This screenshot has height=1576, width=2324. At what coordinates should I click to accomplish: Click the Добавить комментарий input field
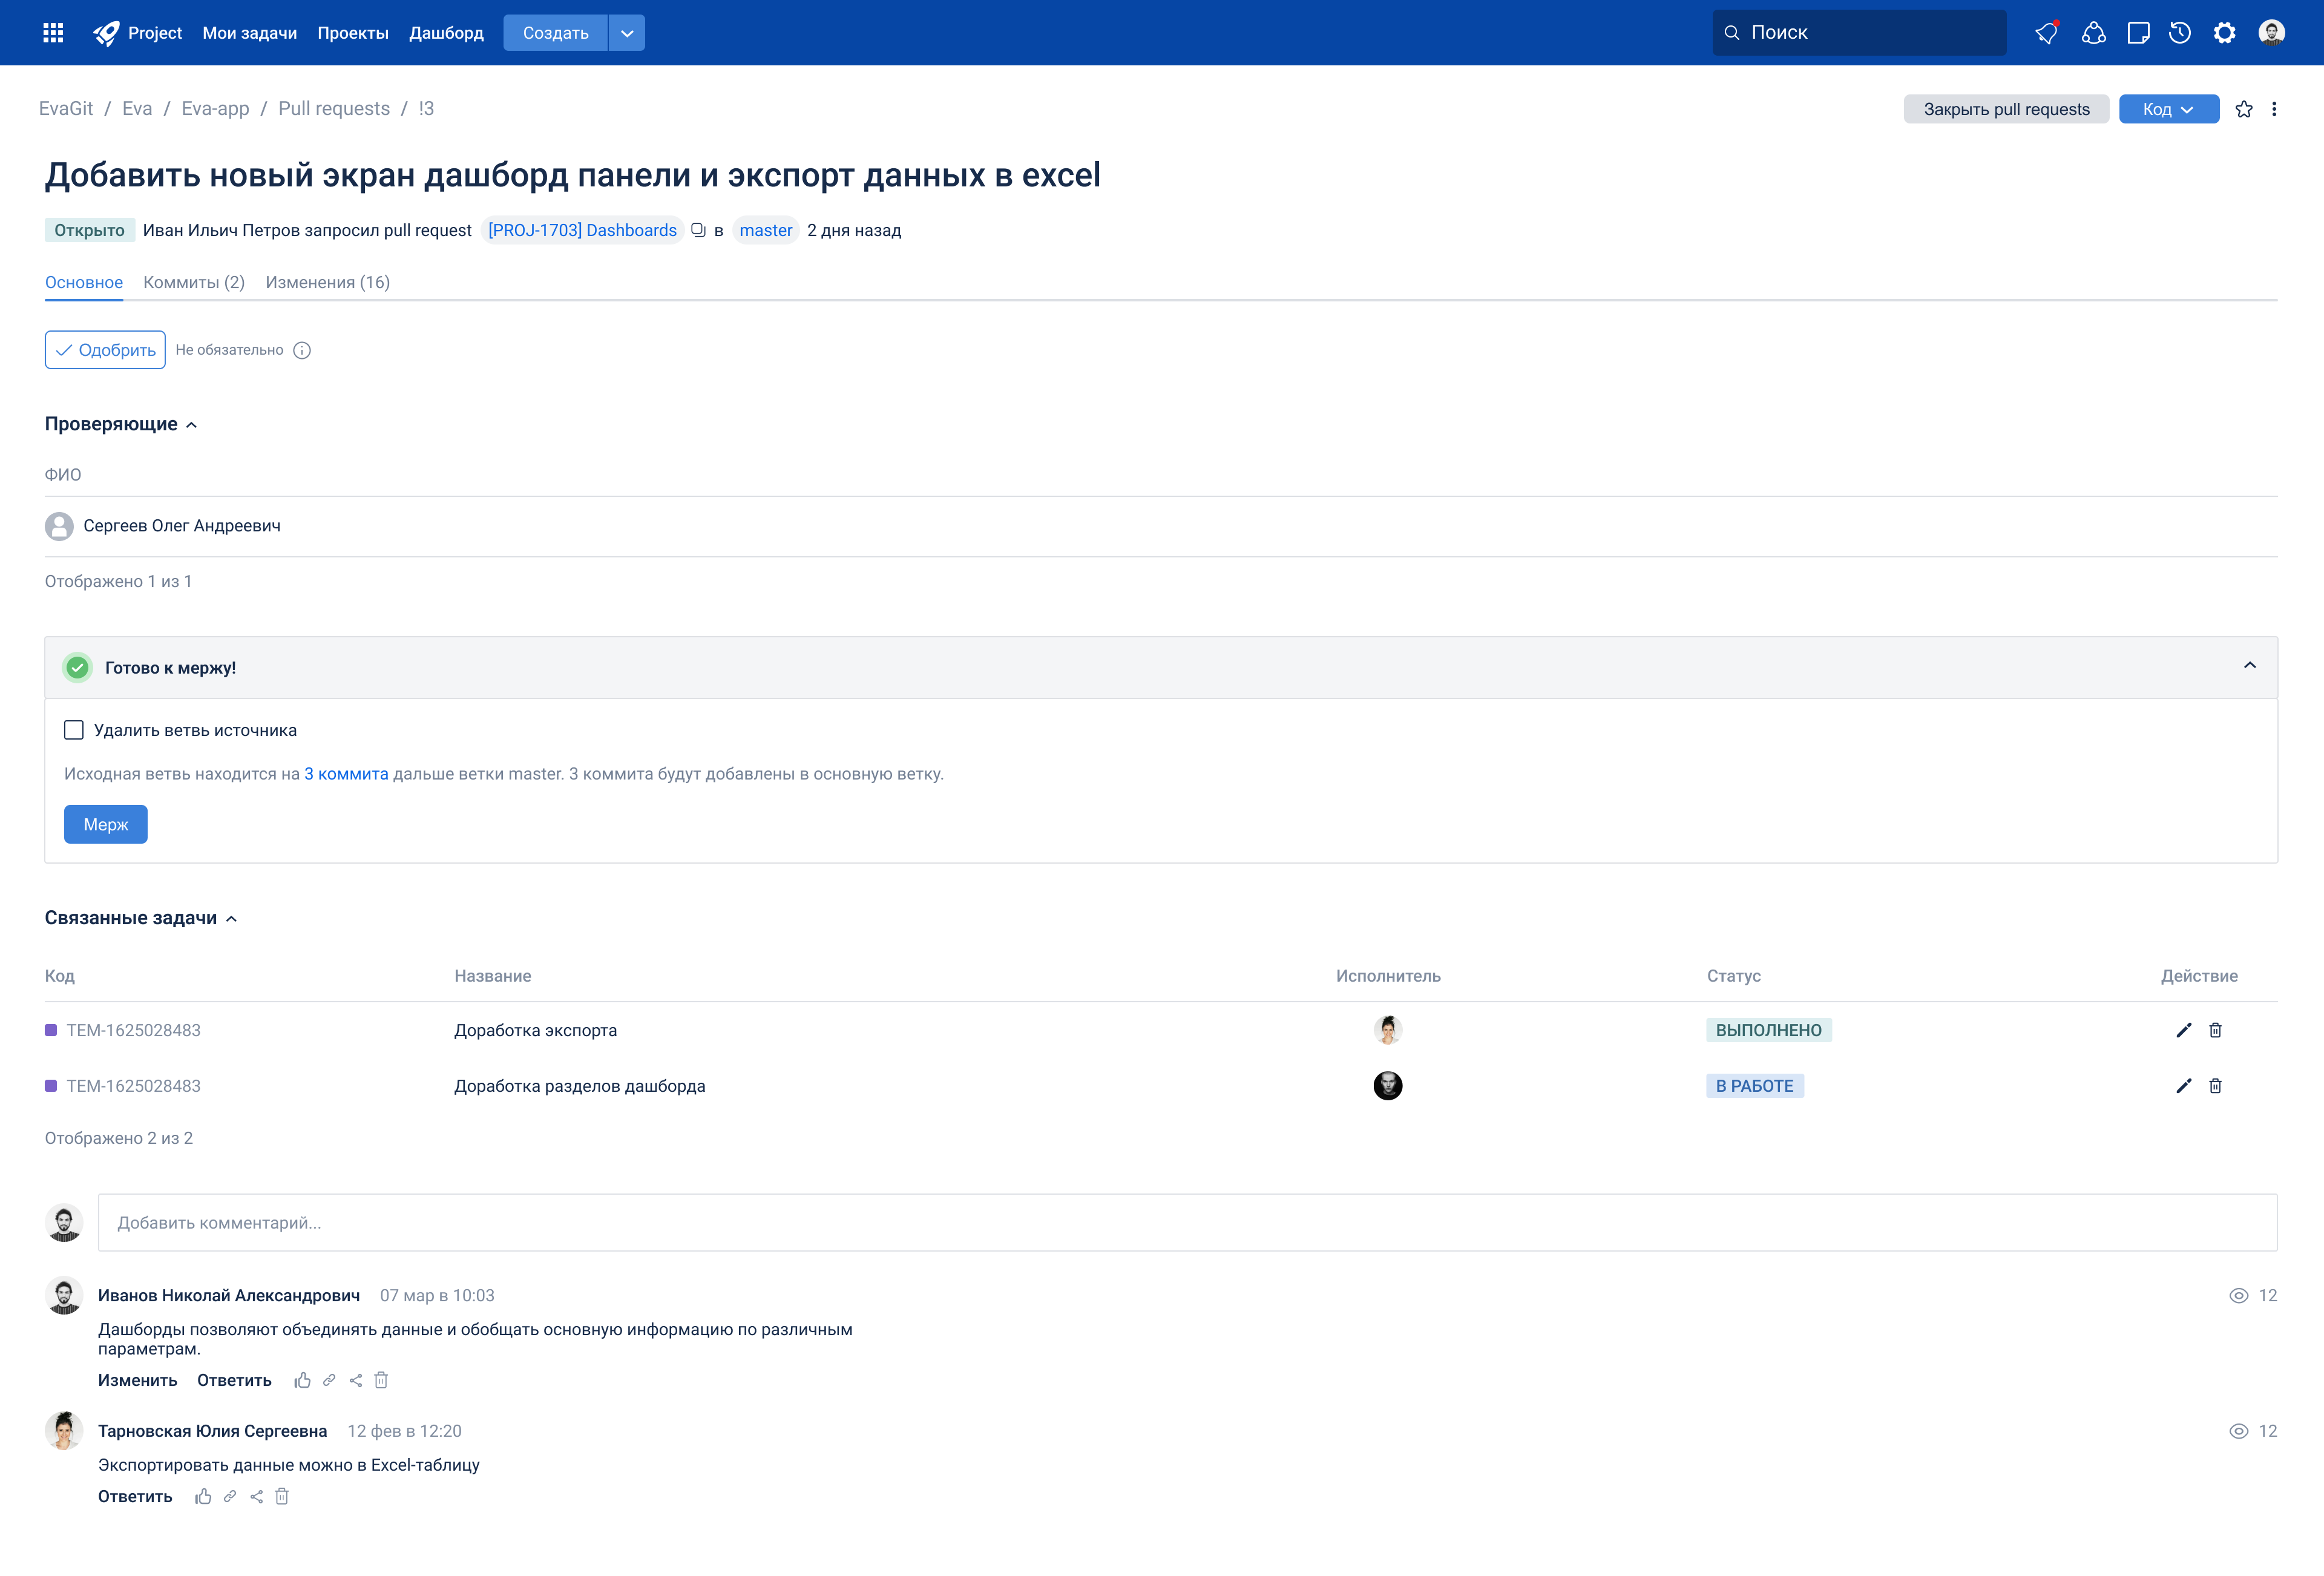(1188, 1222)
